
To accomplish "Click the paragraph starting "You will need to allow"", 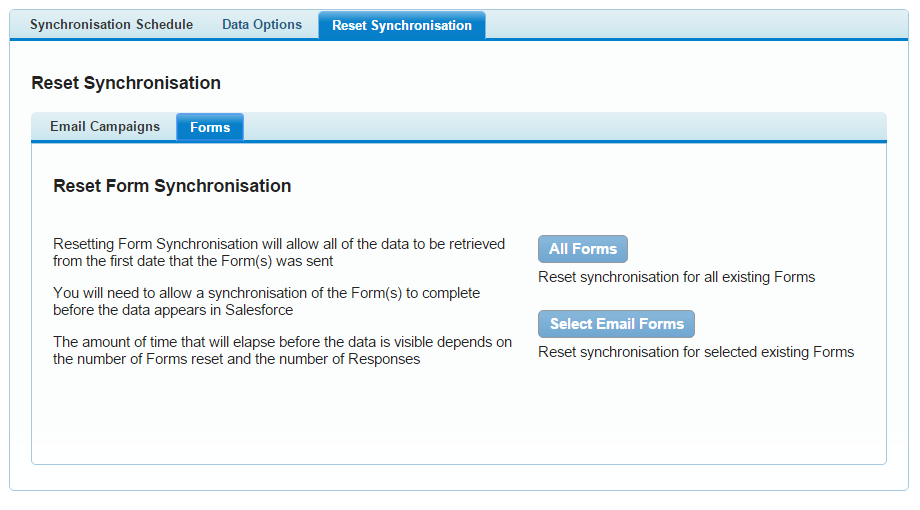I will (x=266, y=301).
